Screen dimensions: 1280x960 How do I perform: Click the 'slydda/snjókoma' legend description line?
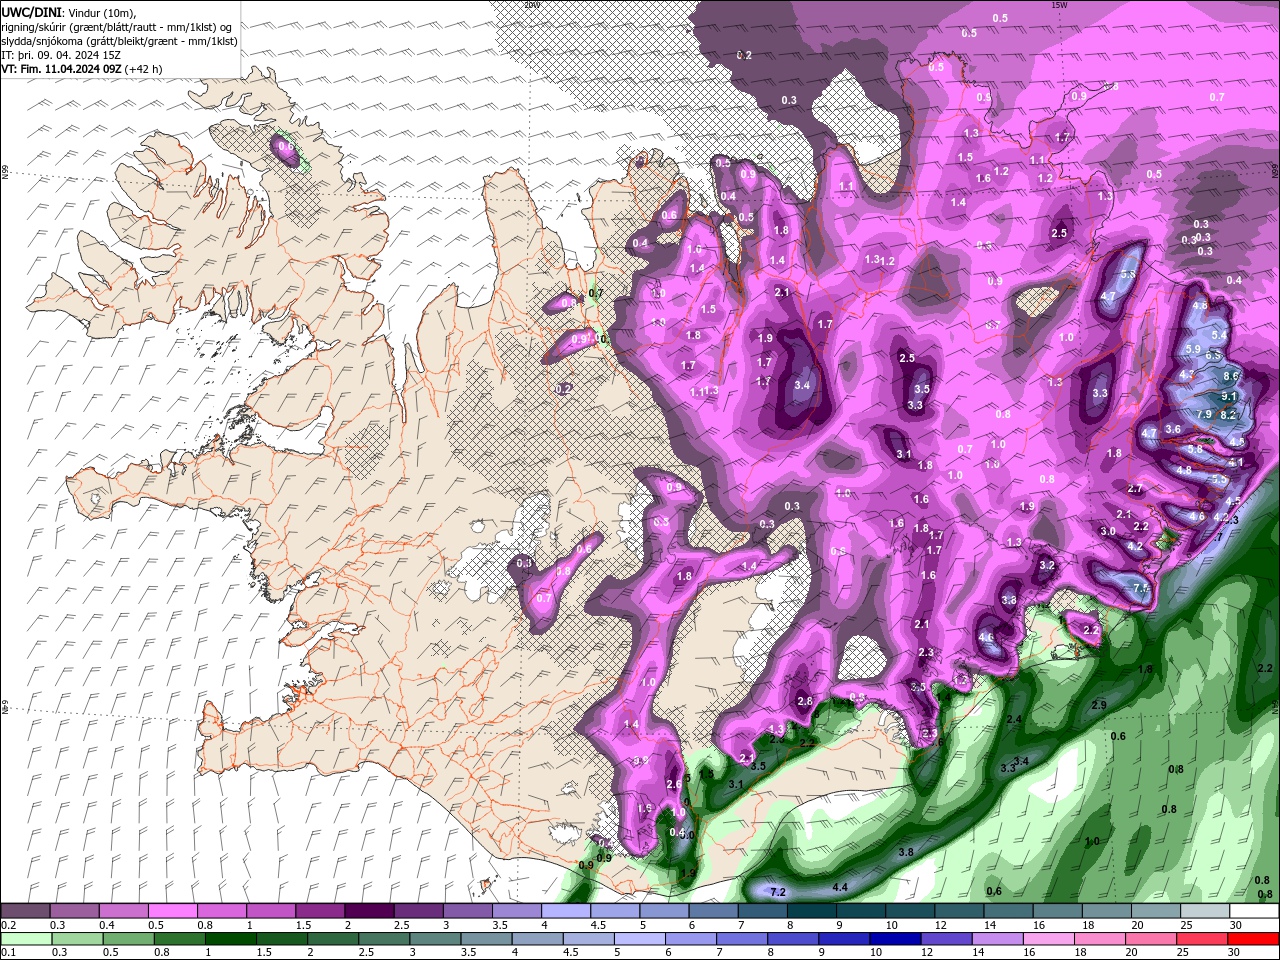(120, 41)
